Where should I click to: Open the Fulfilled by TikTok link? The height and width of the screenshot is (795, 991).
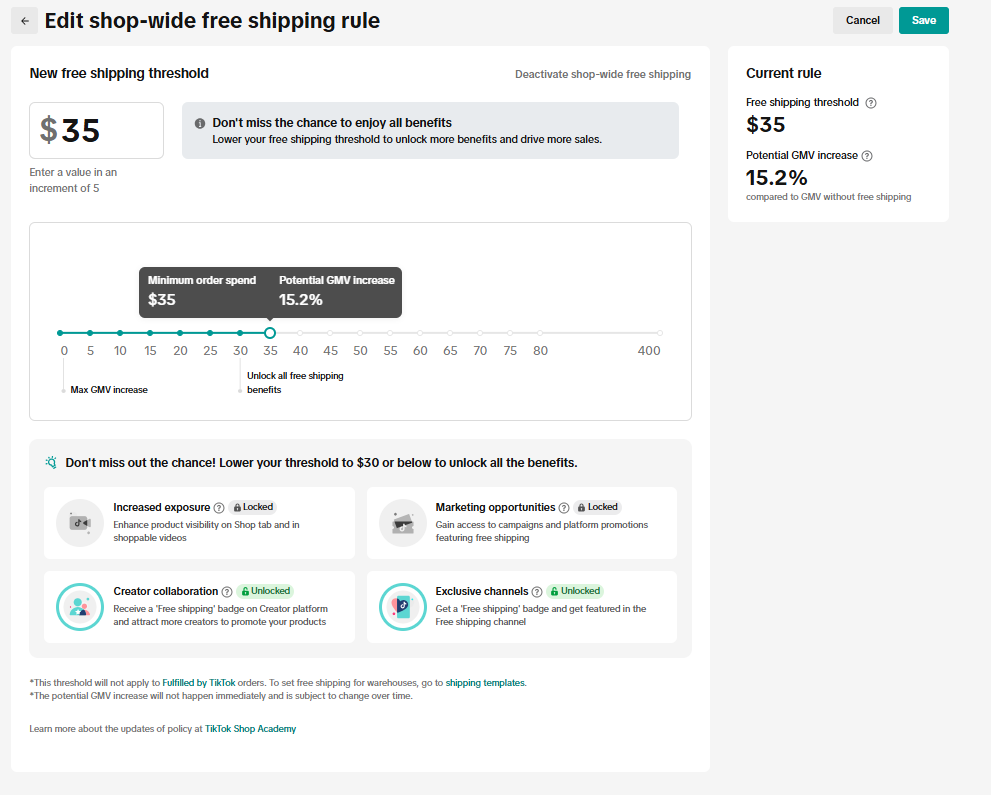(199, 683)
